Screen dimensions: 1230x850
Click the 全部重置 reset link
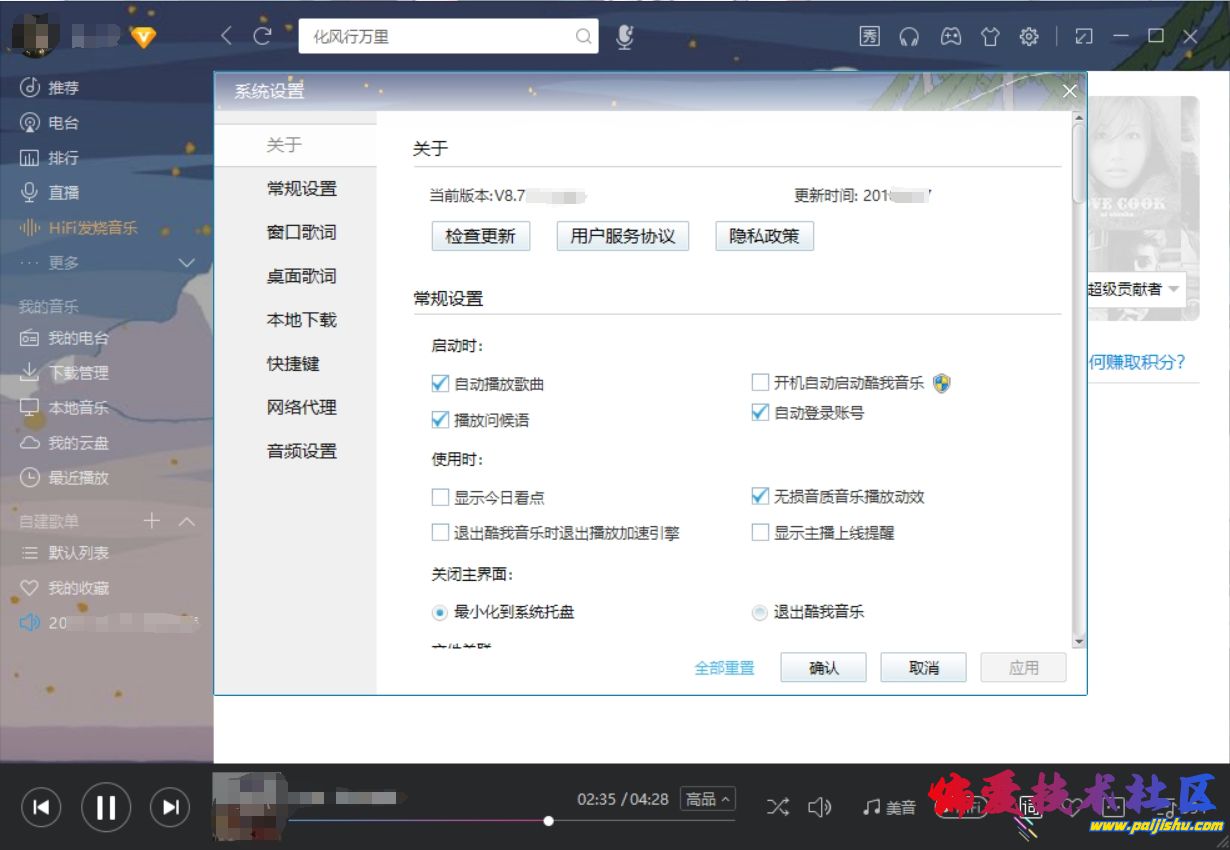[x=725, y=666]
